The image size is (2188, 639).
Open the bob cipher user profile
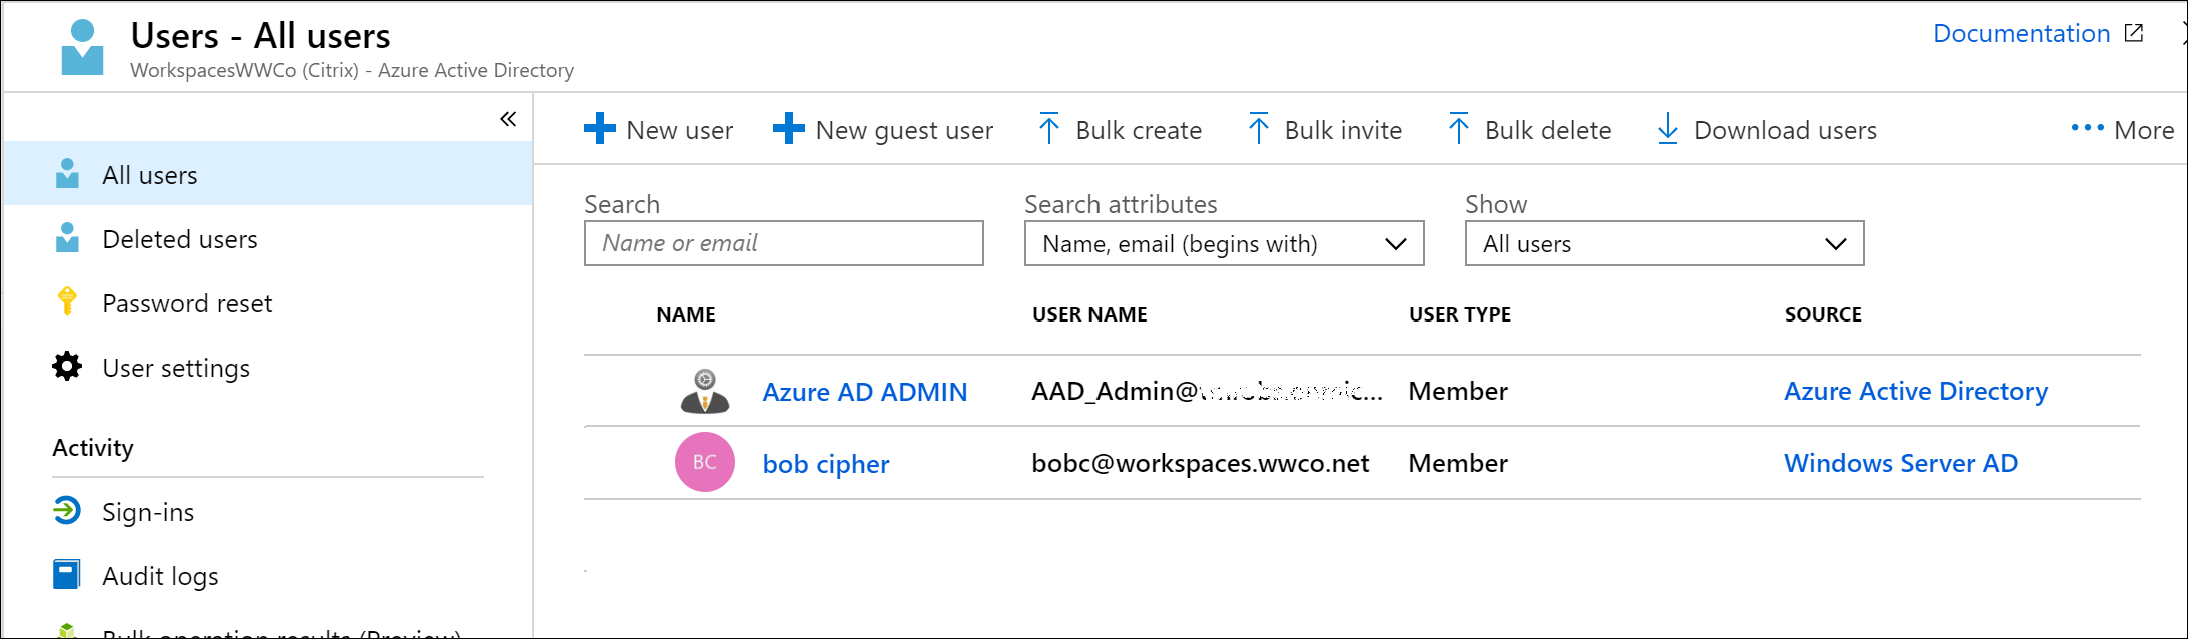pyautogui.click(x=825, y=464)
